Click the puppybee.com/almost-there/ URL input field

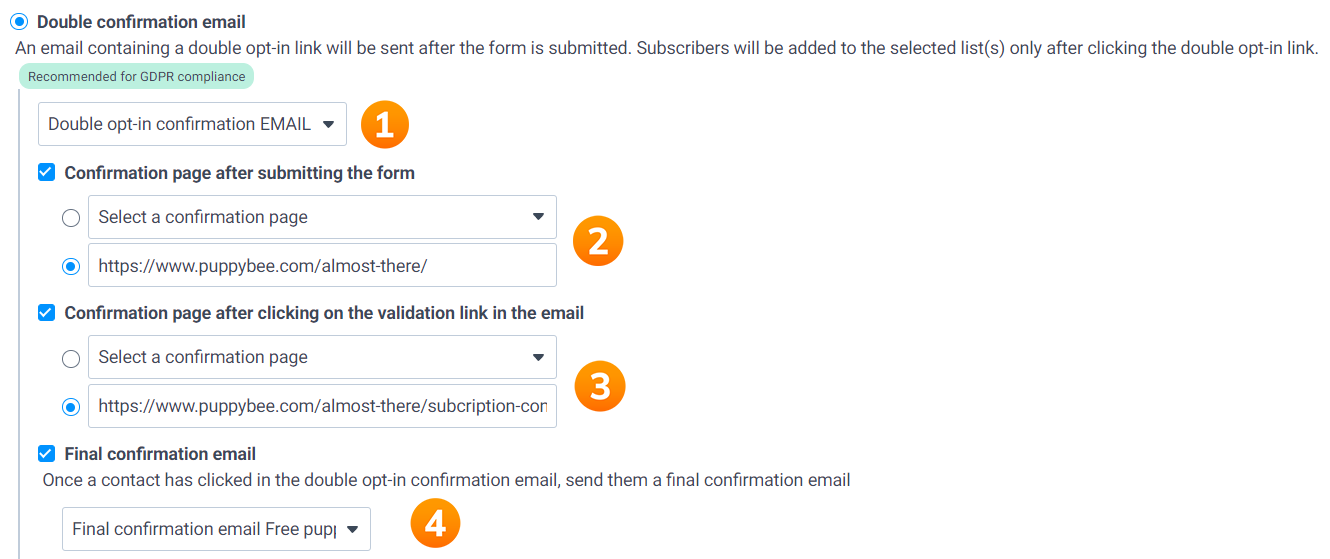(x=322, y=266)
